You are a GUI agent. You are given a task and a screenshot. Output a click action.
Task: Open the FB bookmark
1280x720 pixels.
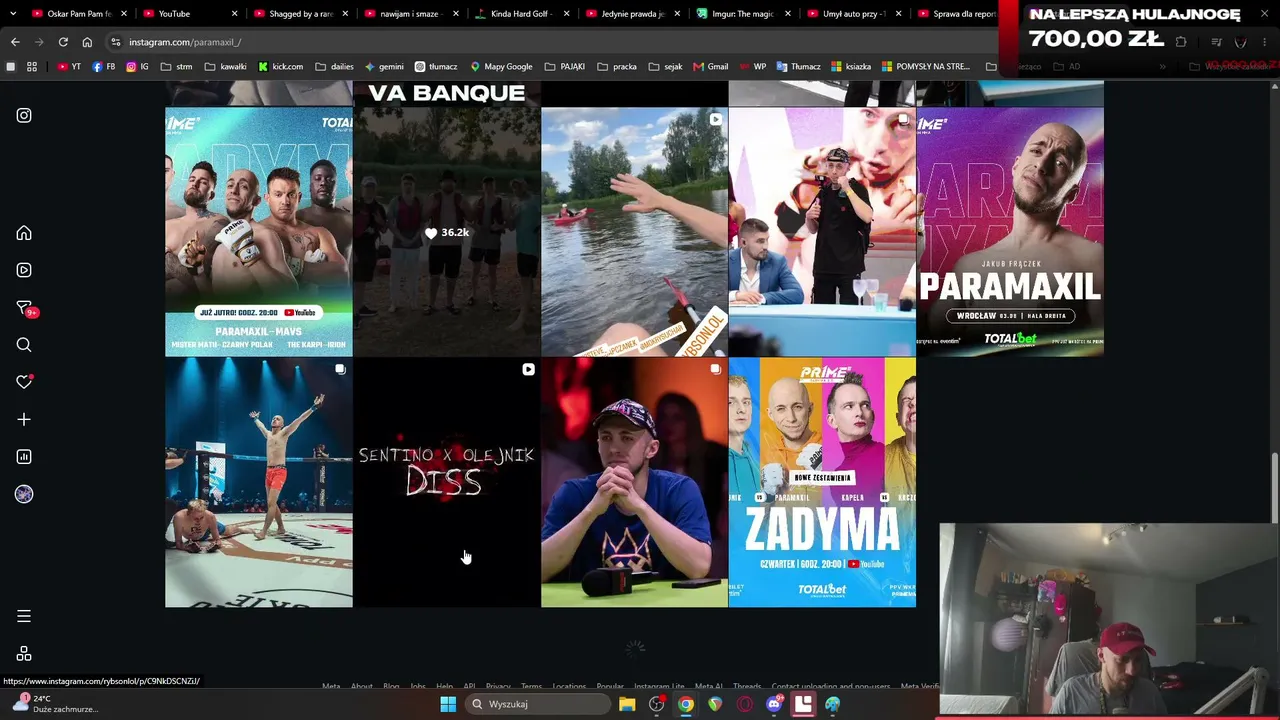click(103, 67)
